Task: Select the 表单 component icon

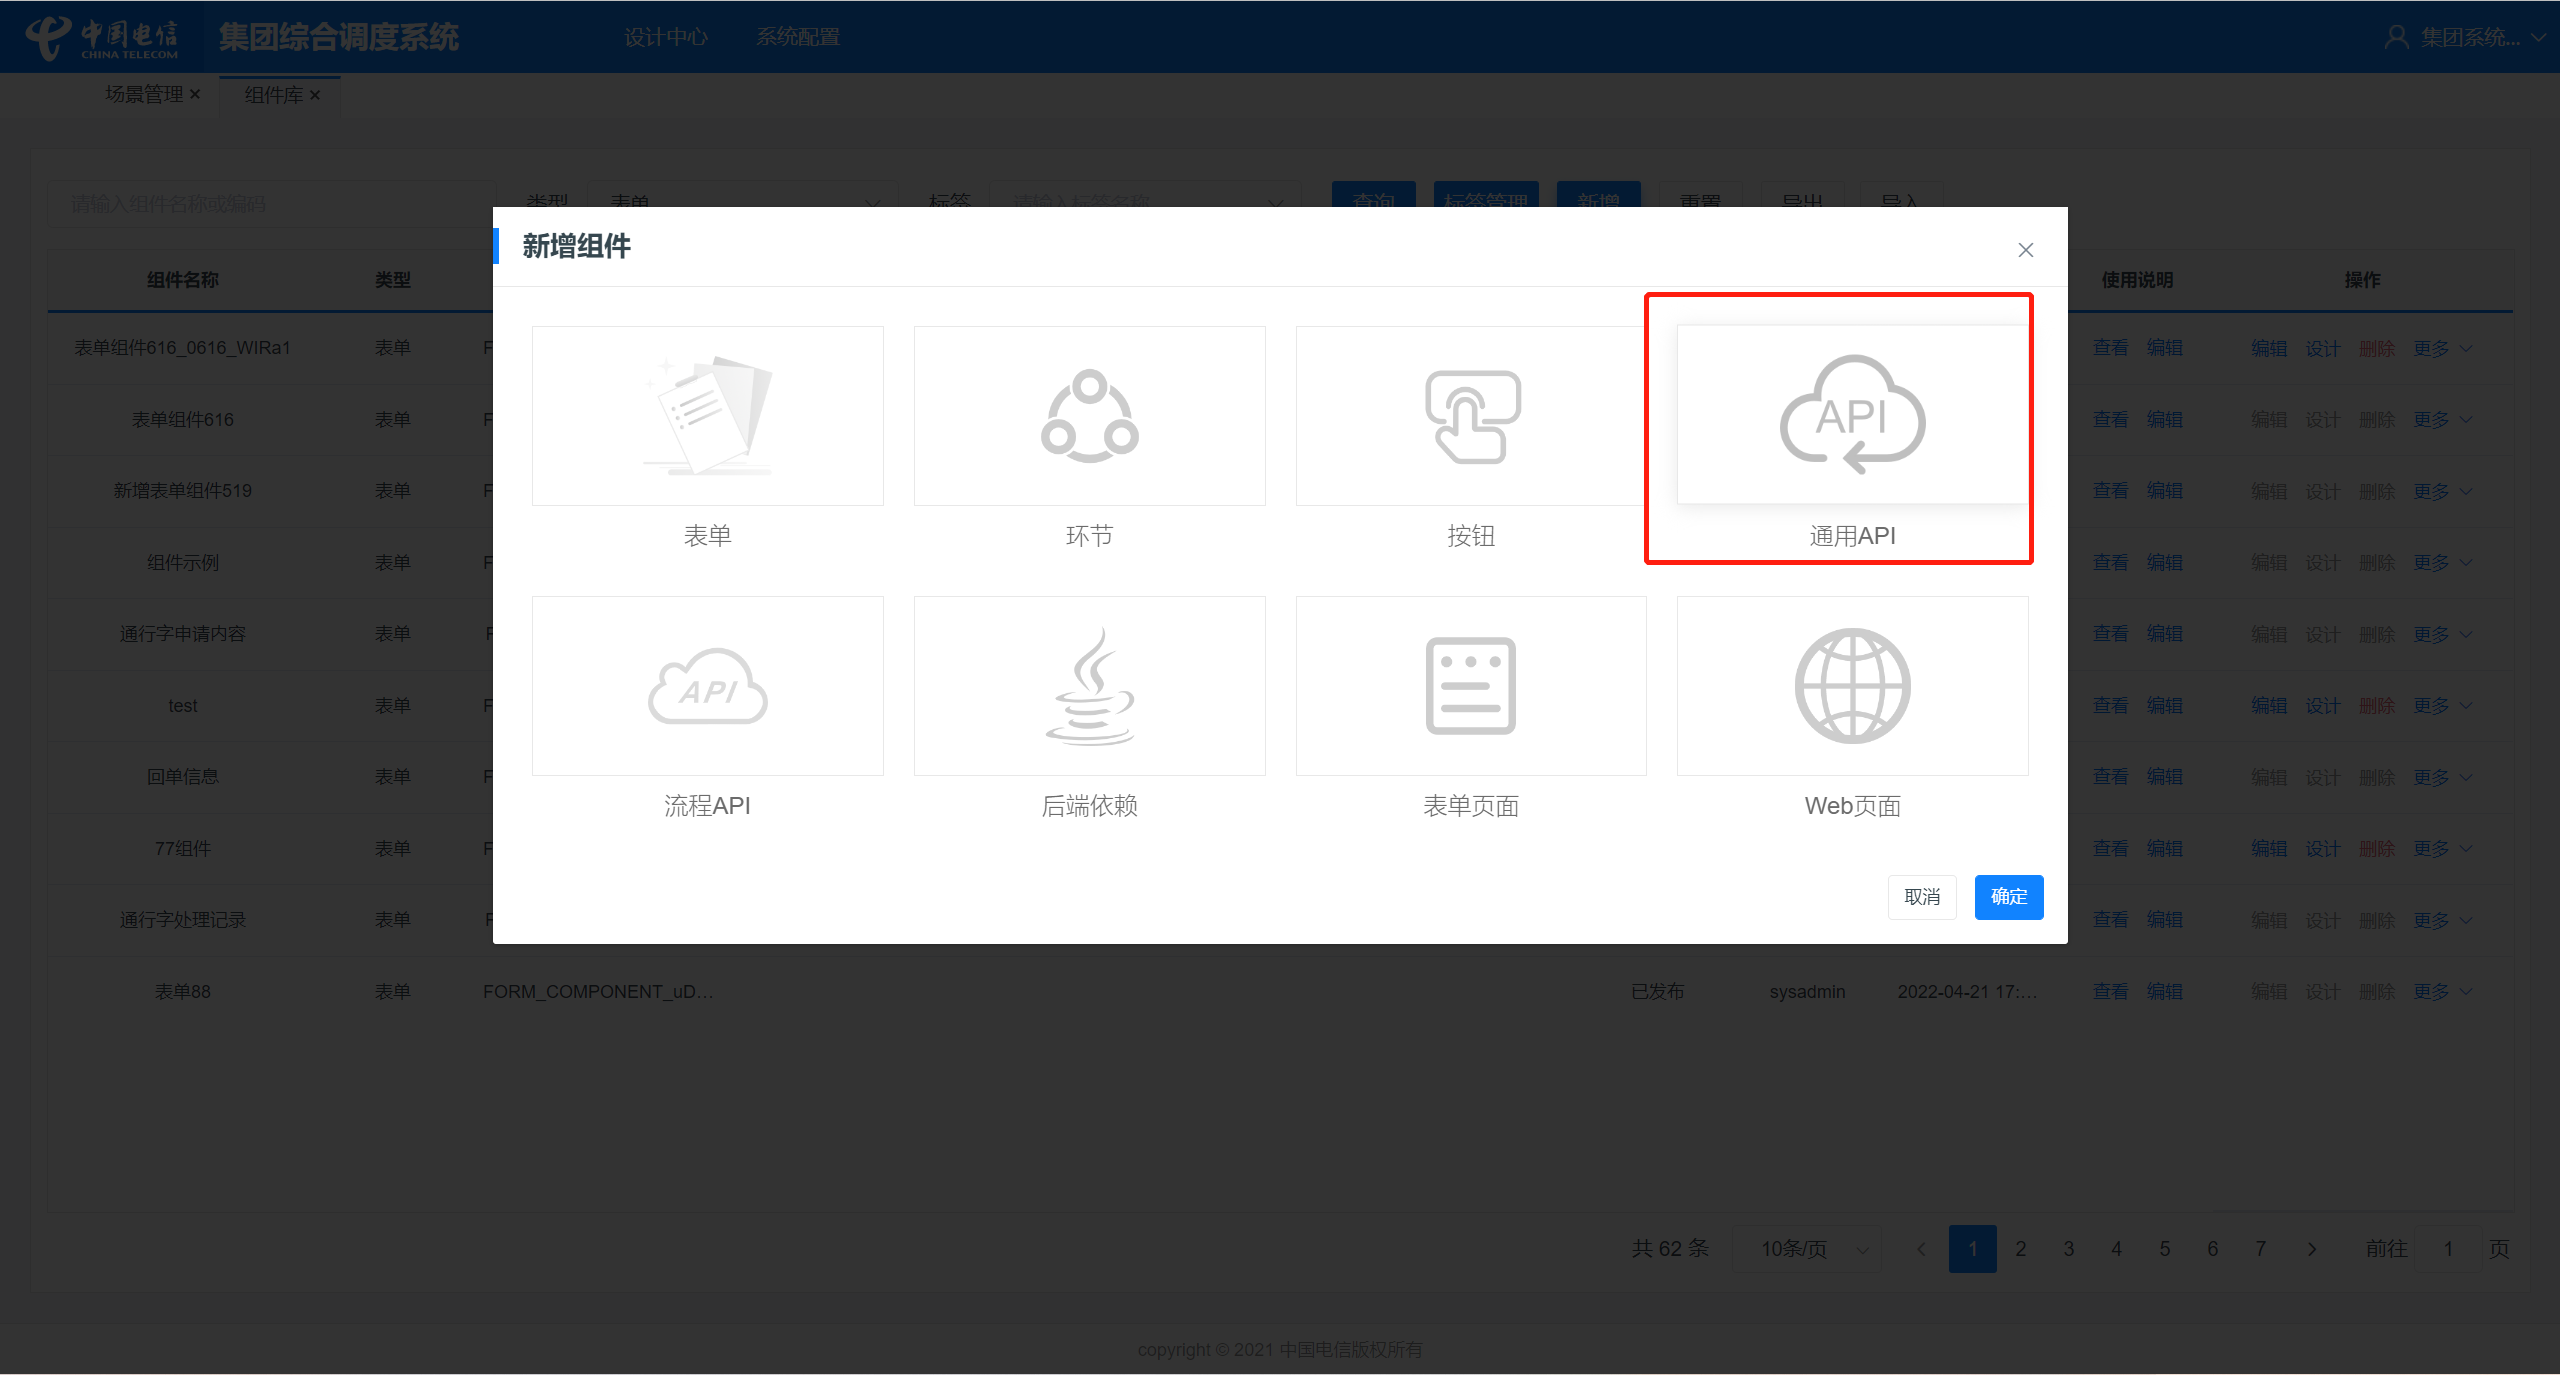Action: 707,415
